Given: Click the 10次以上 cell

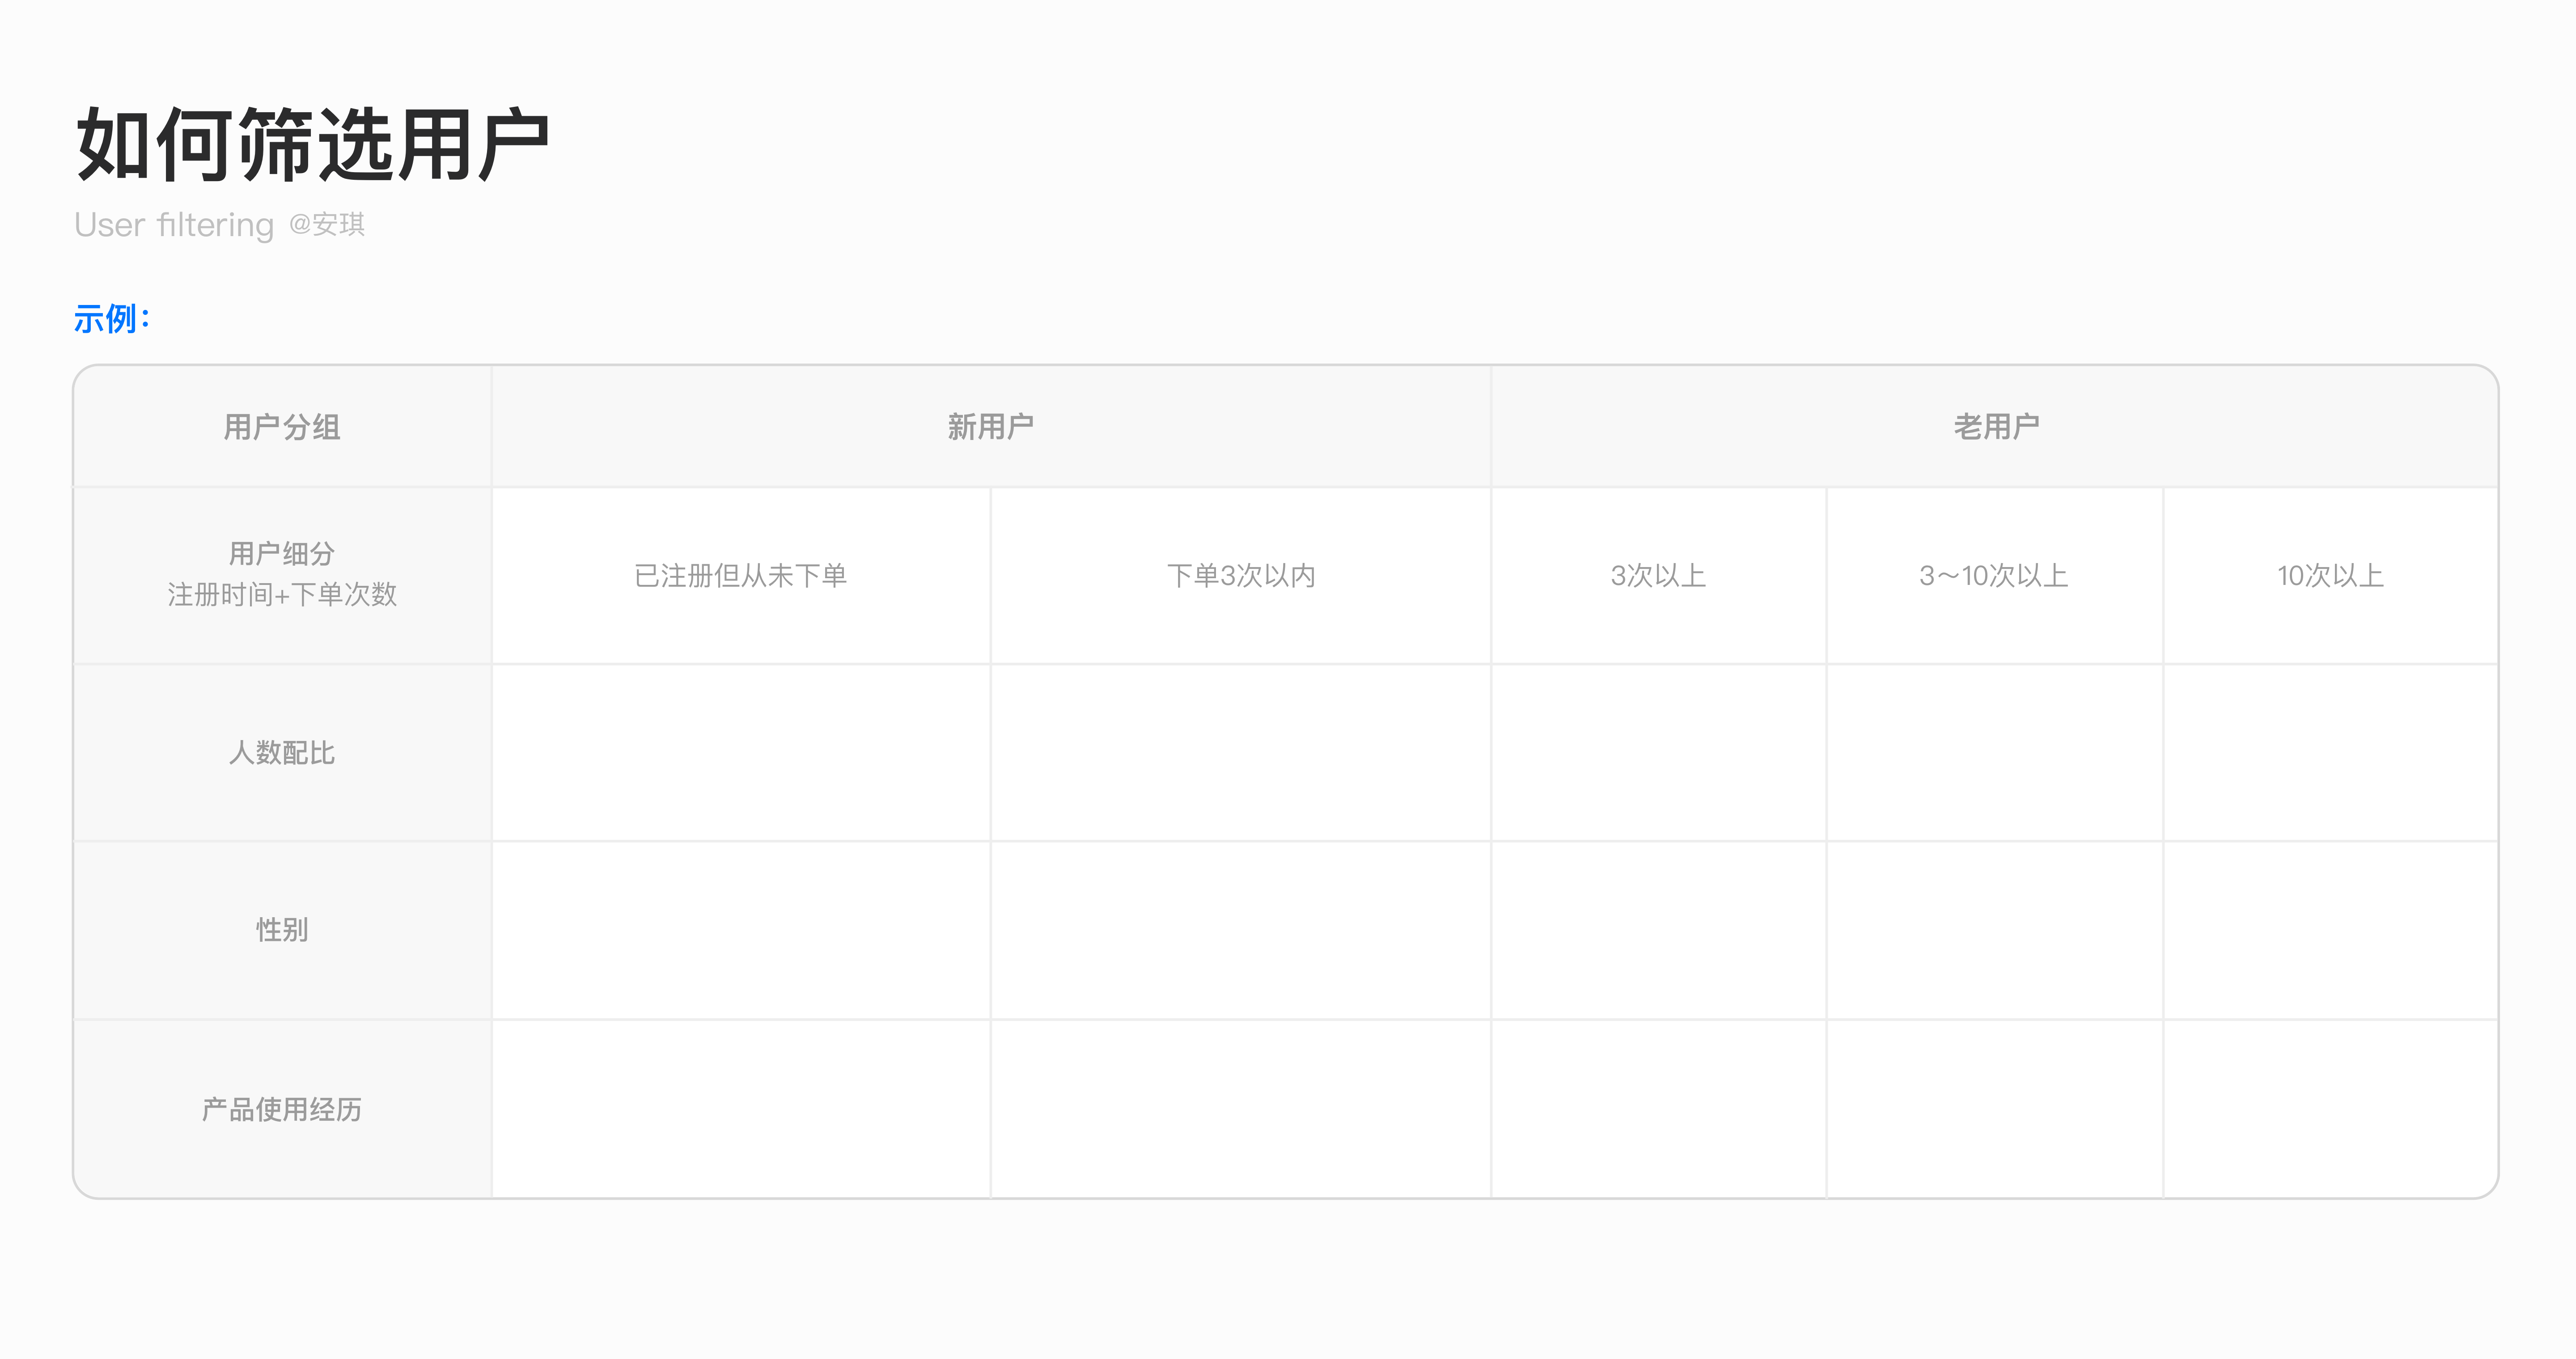Looking at the screenshot, I should tap(2331, 575).
